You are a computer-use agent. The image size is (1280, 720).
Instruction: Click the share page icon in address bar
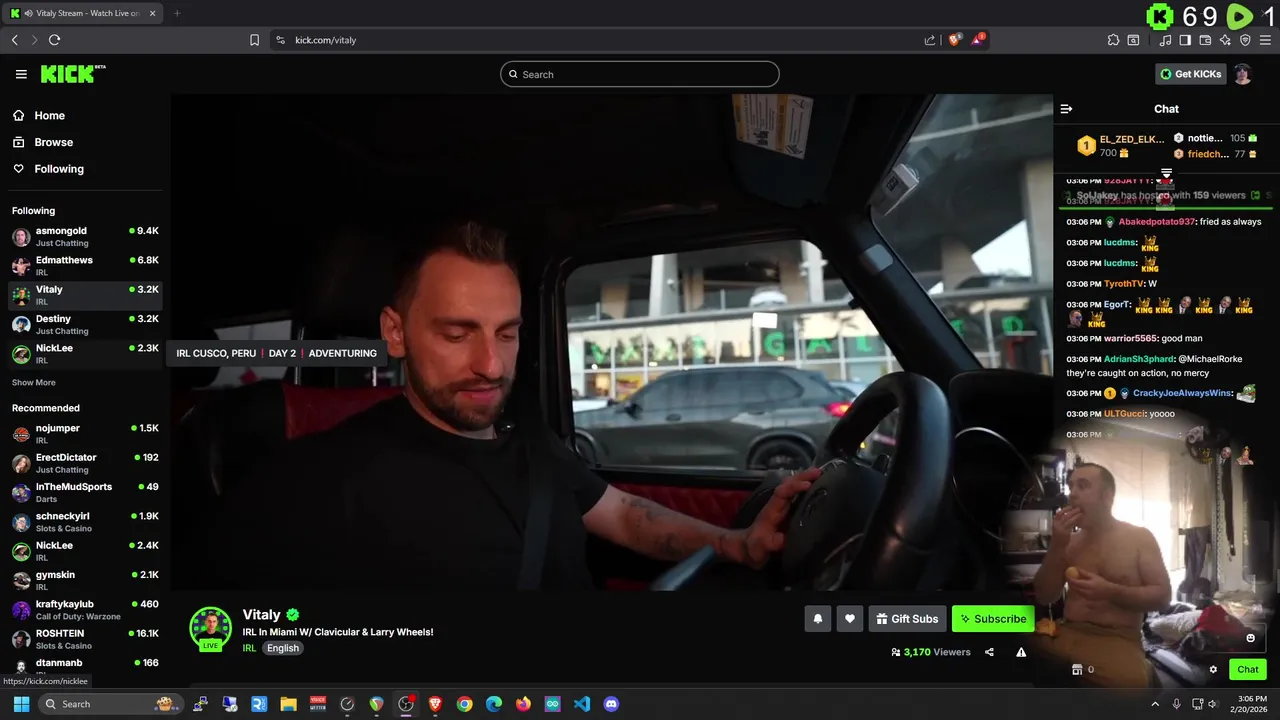tap(929, 40)
